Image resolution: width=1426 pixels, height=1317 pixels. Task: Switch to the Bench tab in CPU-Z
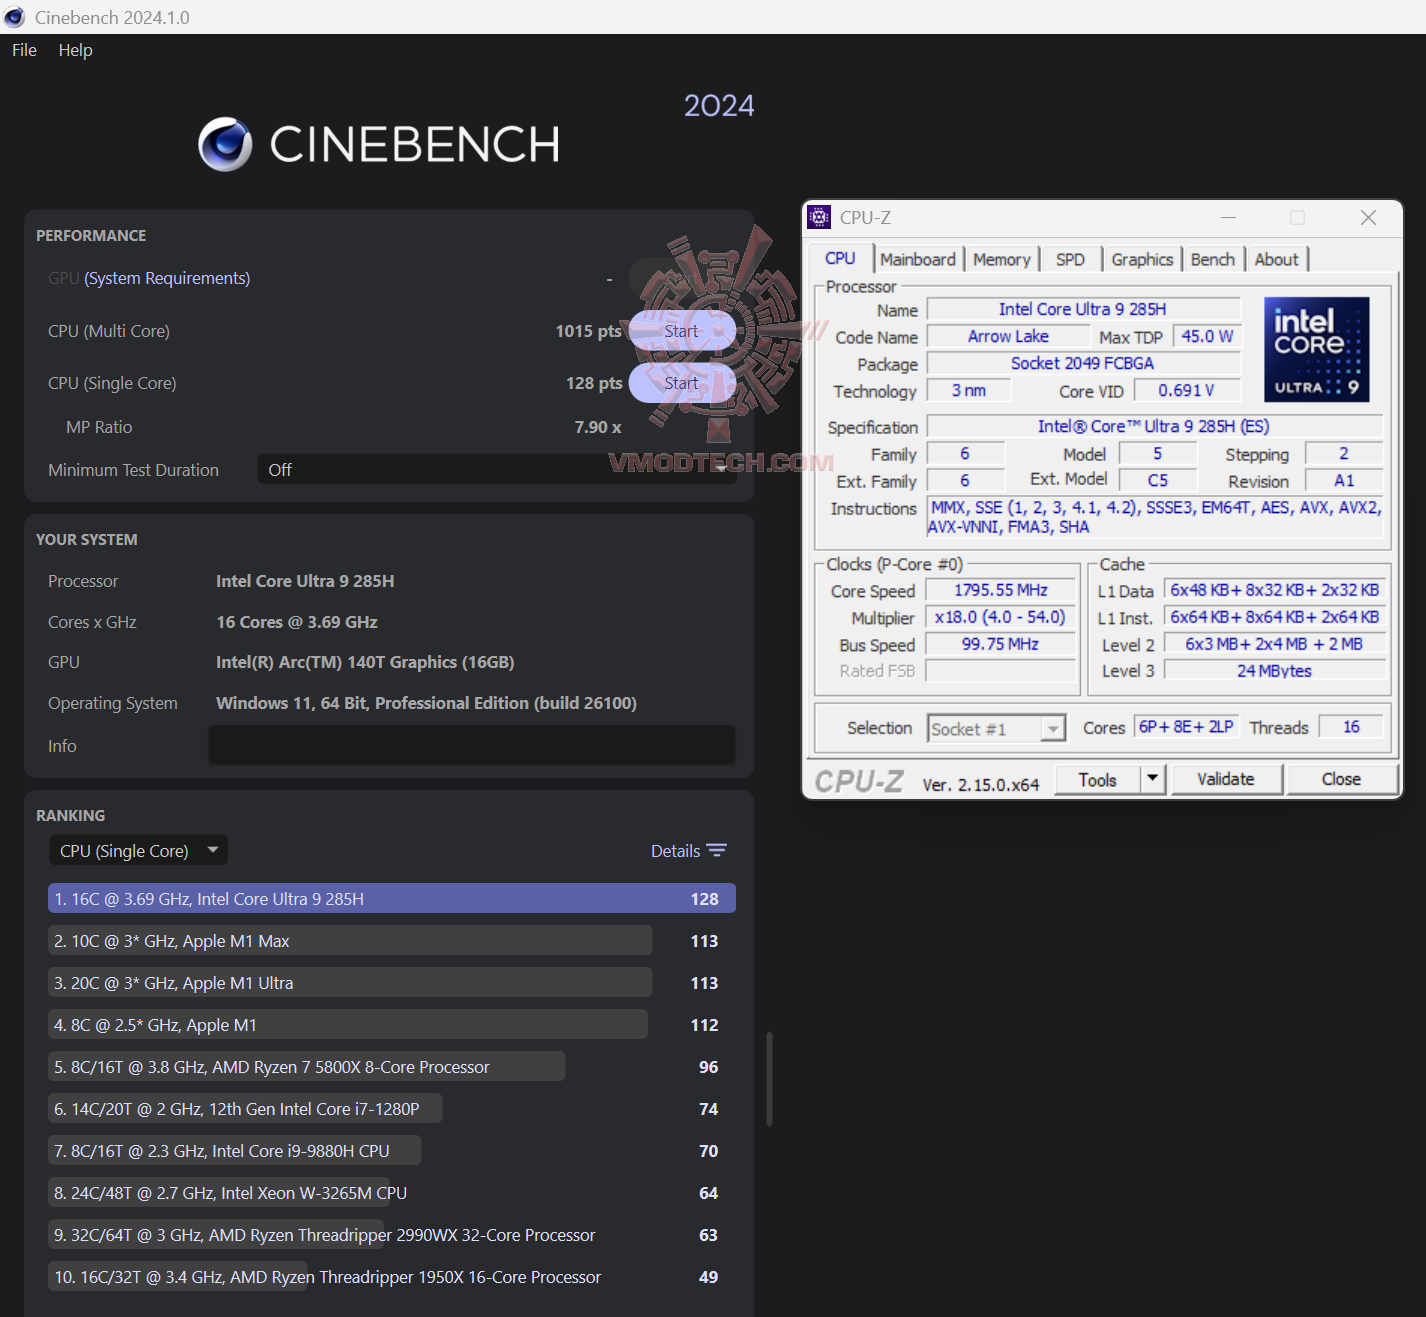click(1212, 259)
